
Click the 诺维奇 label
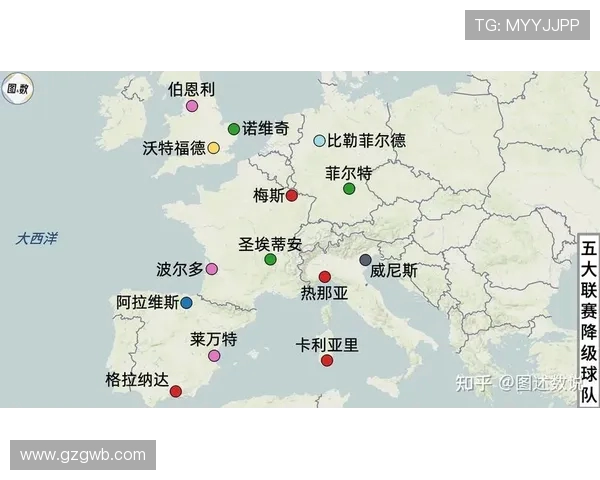click(266, 128)
